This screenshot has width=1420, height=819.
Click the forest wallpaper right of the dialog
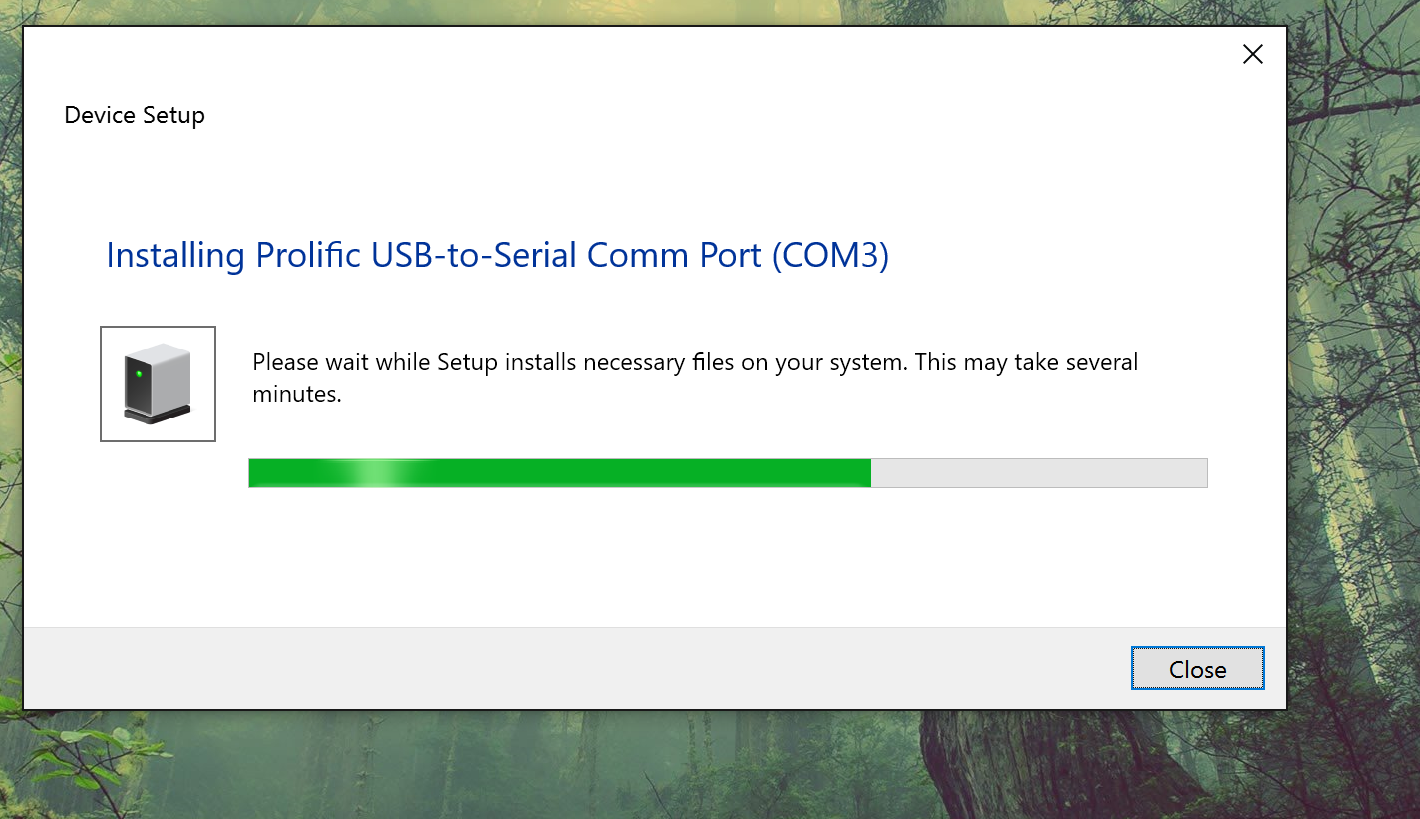click(1352, 400)
